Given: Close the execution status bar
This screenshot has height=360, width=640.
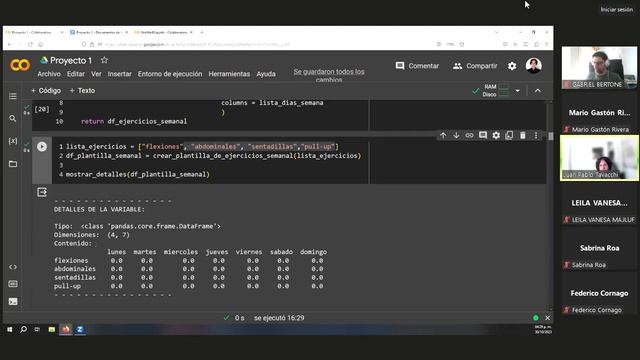Looking at the screenshot, I should 547,318.
